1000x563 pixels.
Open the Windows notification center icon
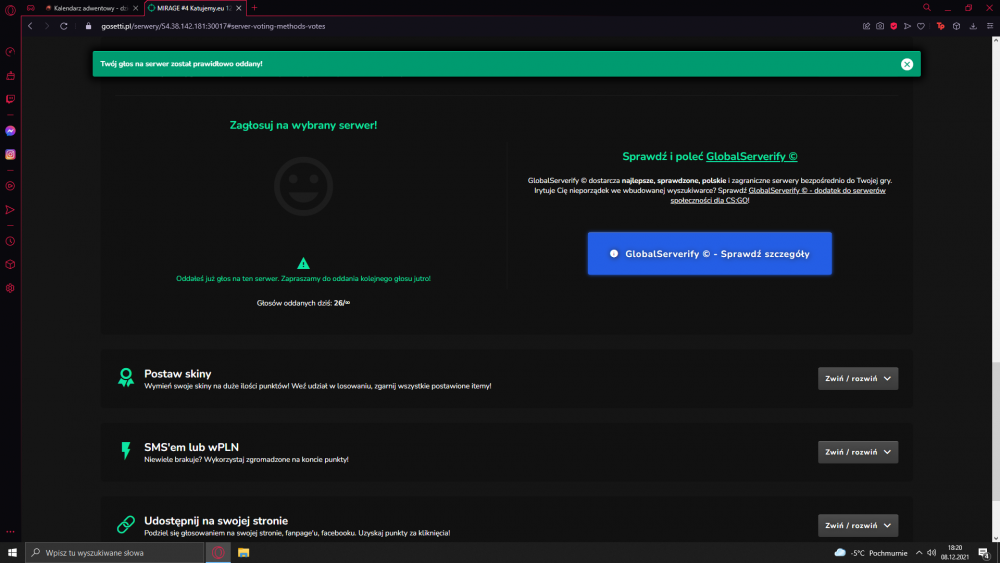984,553
